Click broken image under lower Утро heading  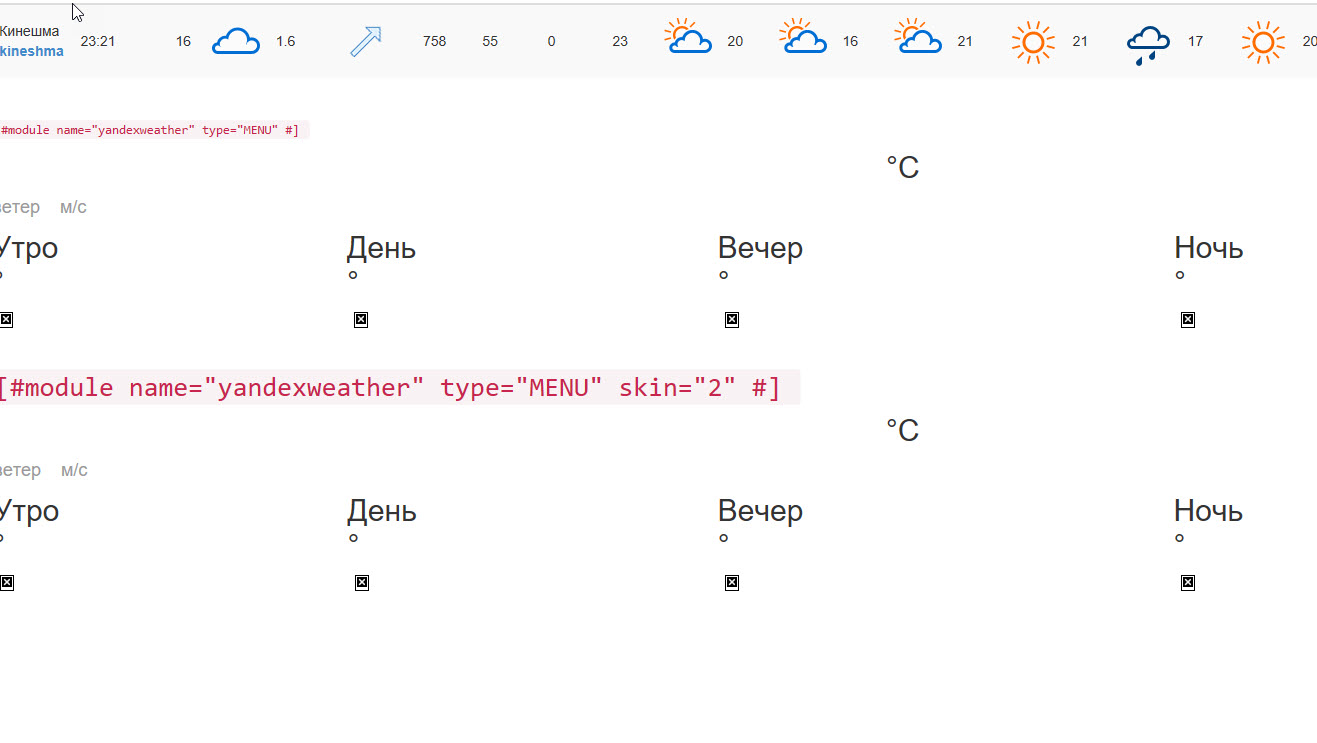[x=6, y=583]
